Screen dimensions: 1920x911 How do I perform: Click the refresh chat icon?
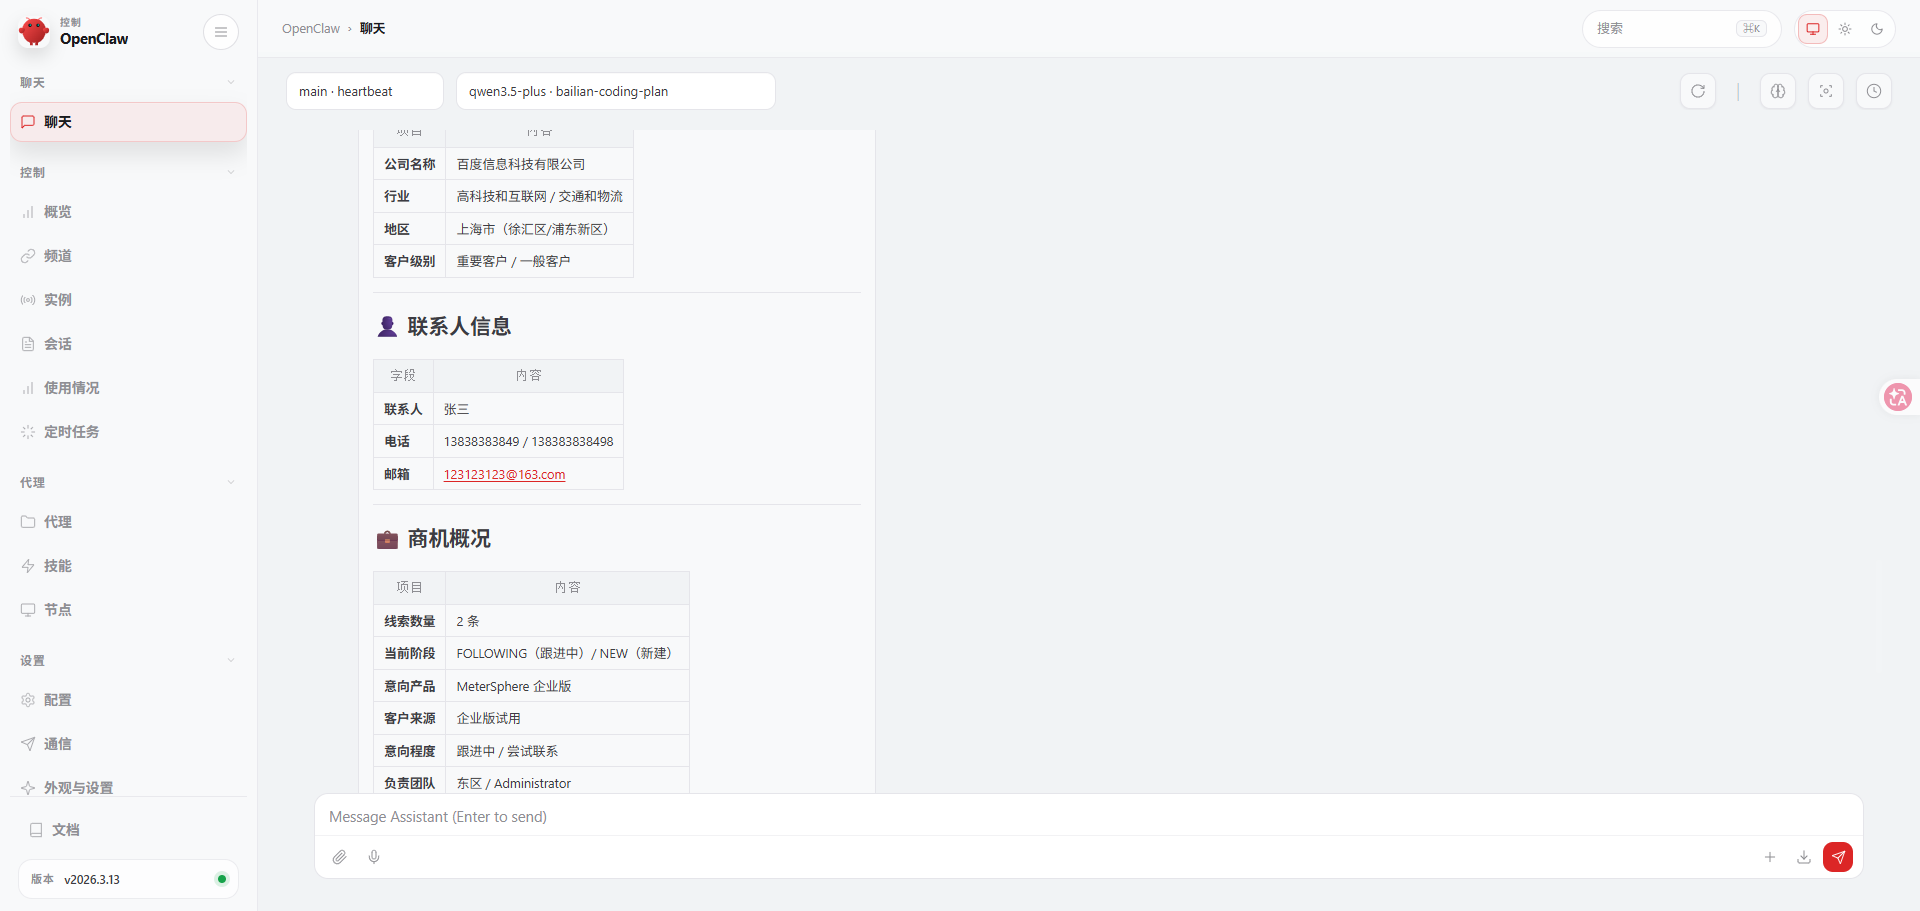point(1698,91)
